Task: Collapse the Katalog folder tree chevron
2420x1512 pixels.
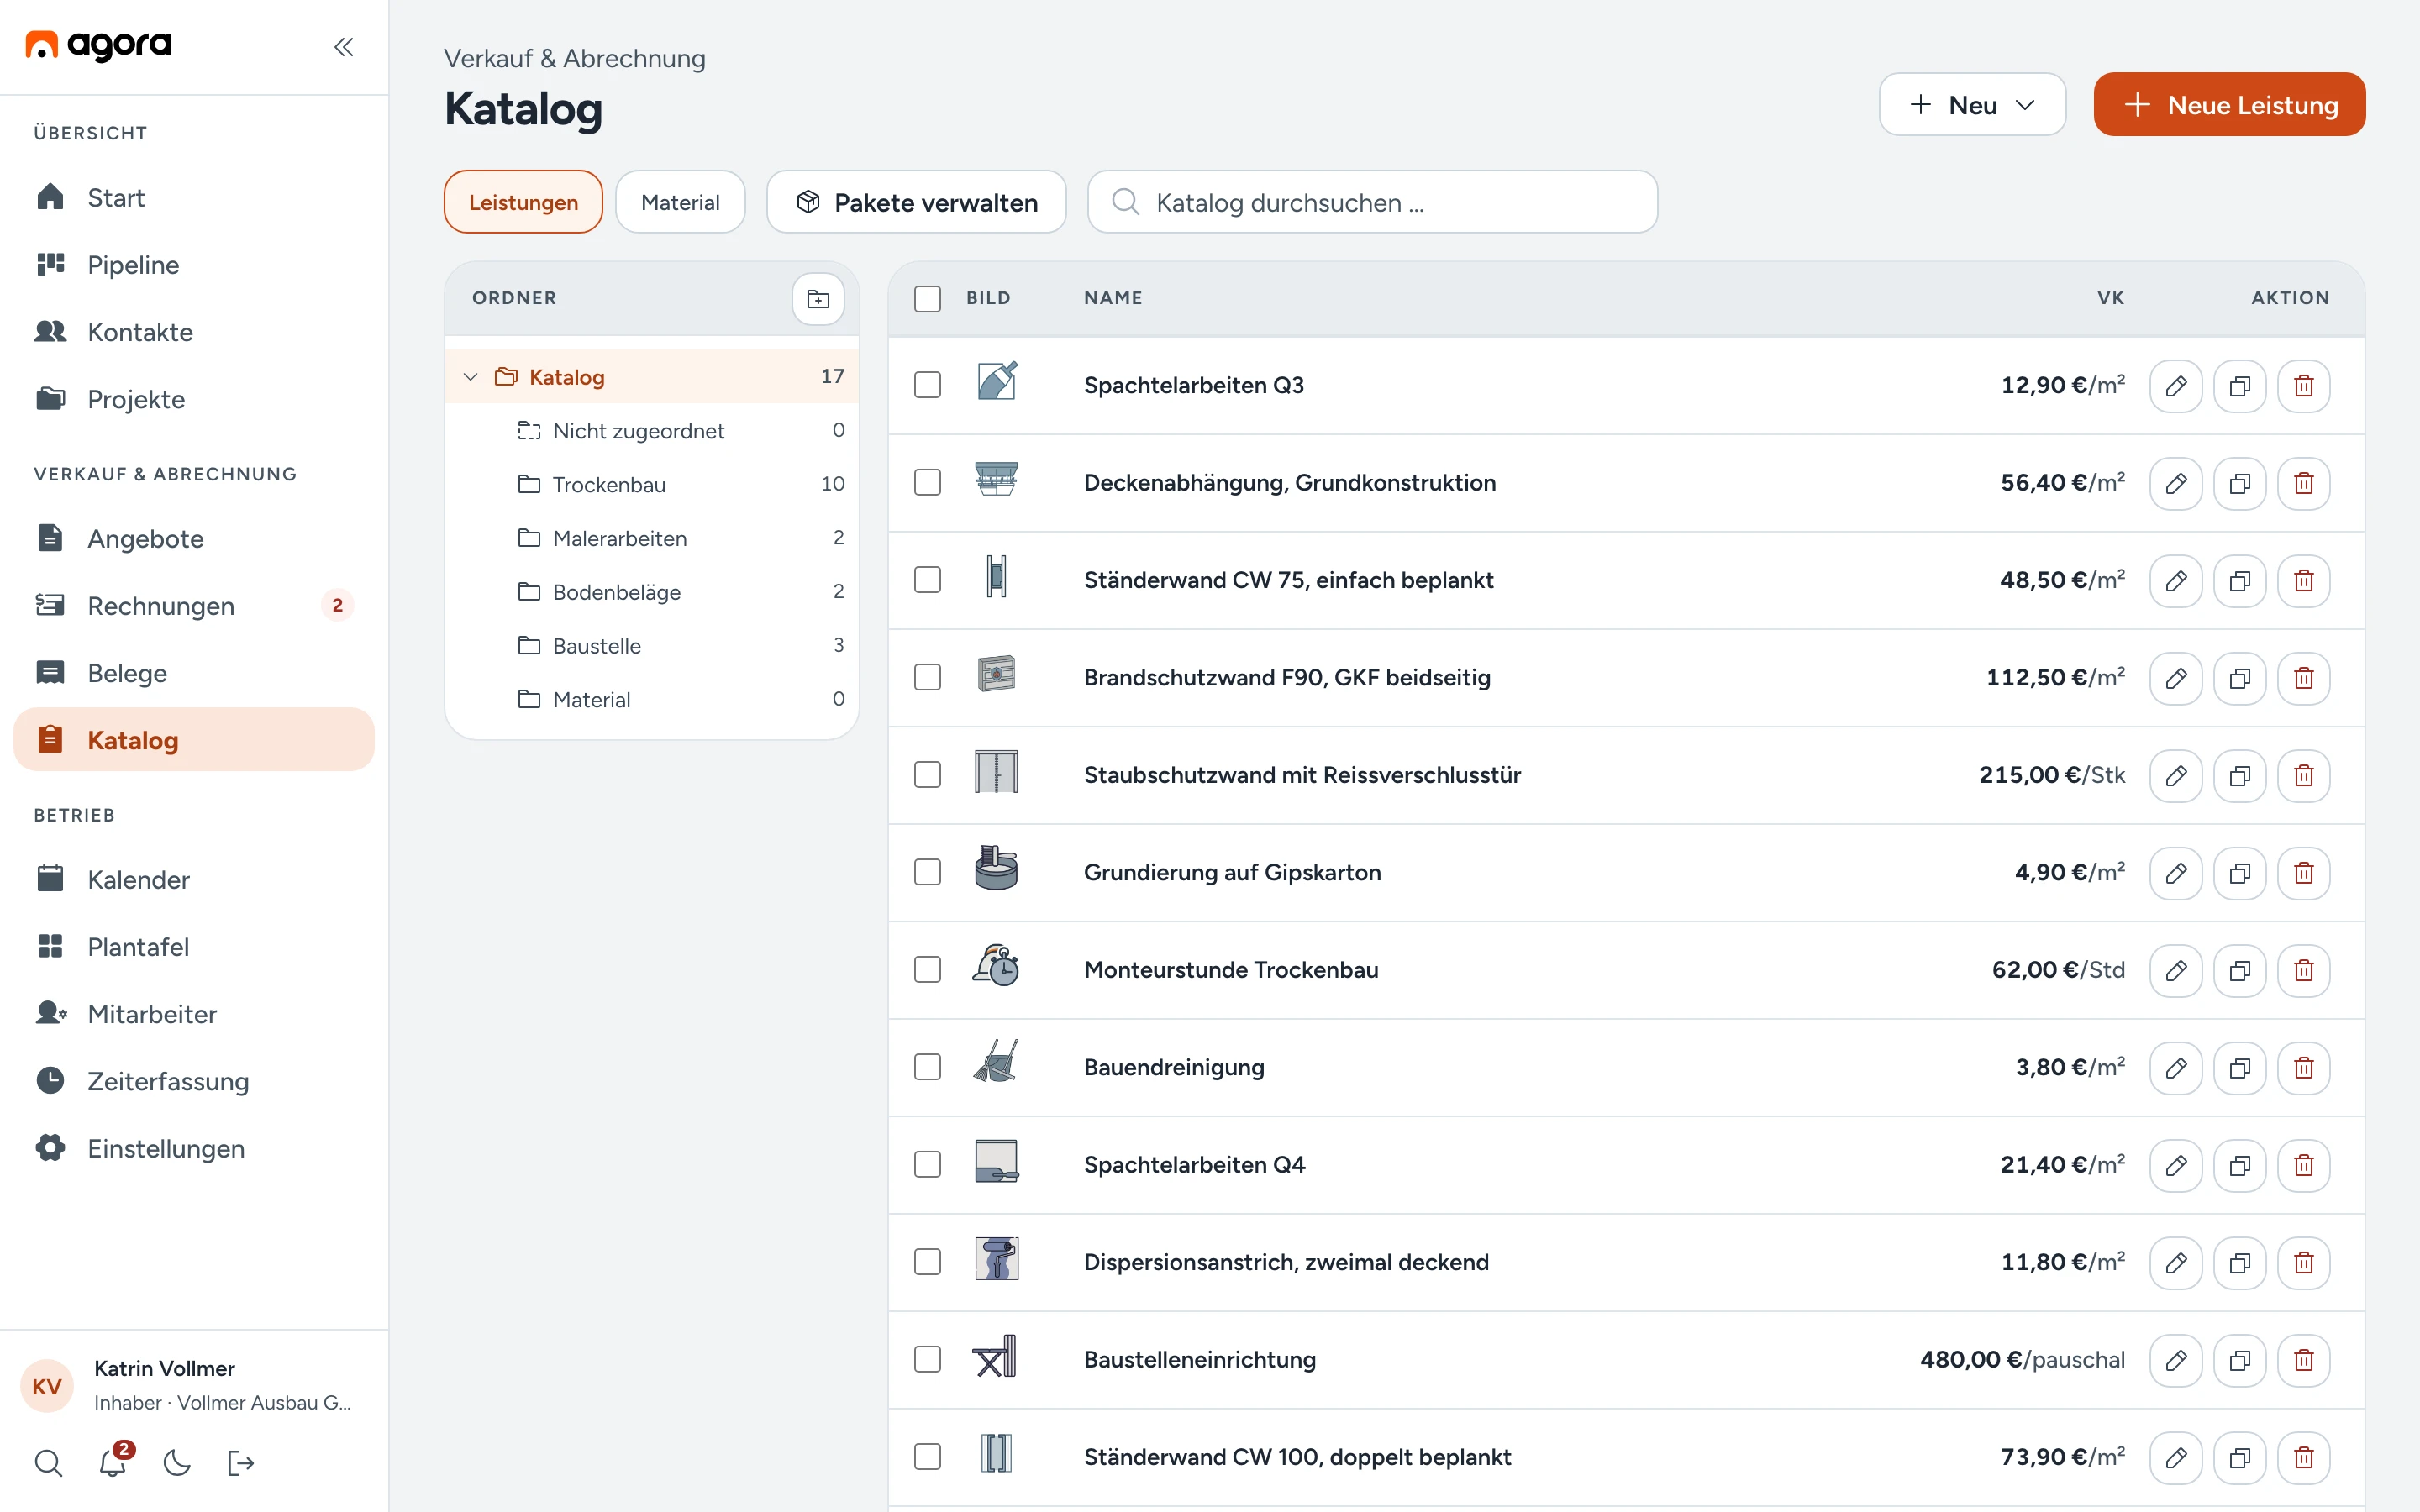Action: point(470,377)
